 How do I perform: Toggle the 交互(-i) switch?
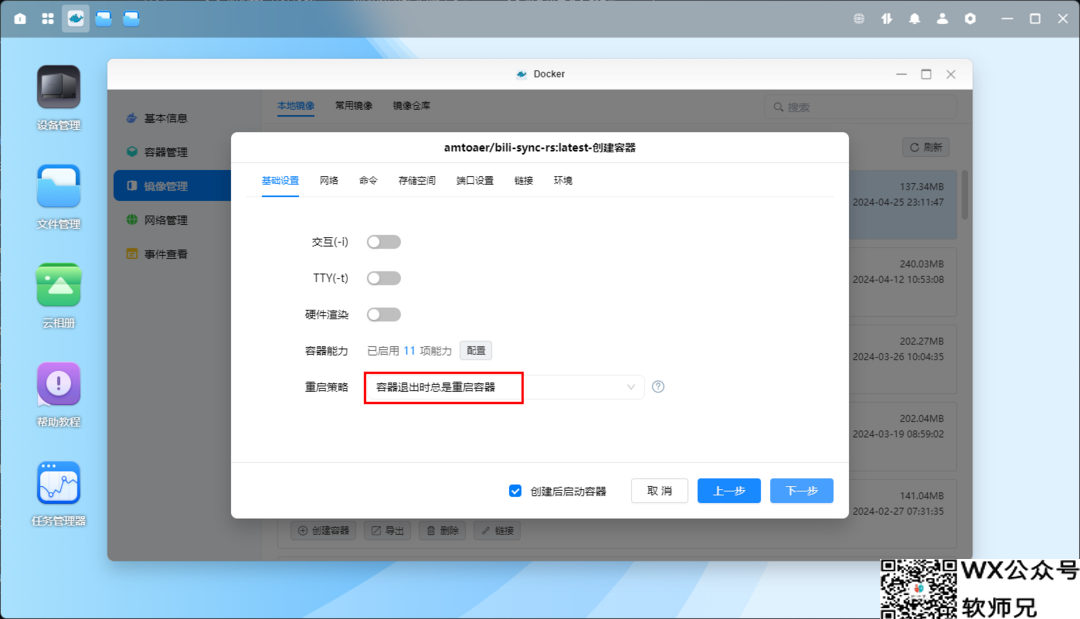pyautogui.click(x=384, y=242)
